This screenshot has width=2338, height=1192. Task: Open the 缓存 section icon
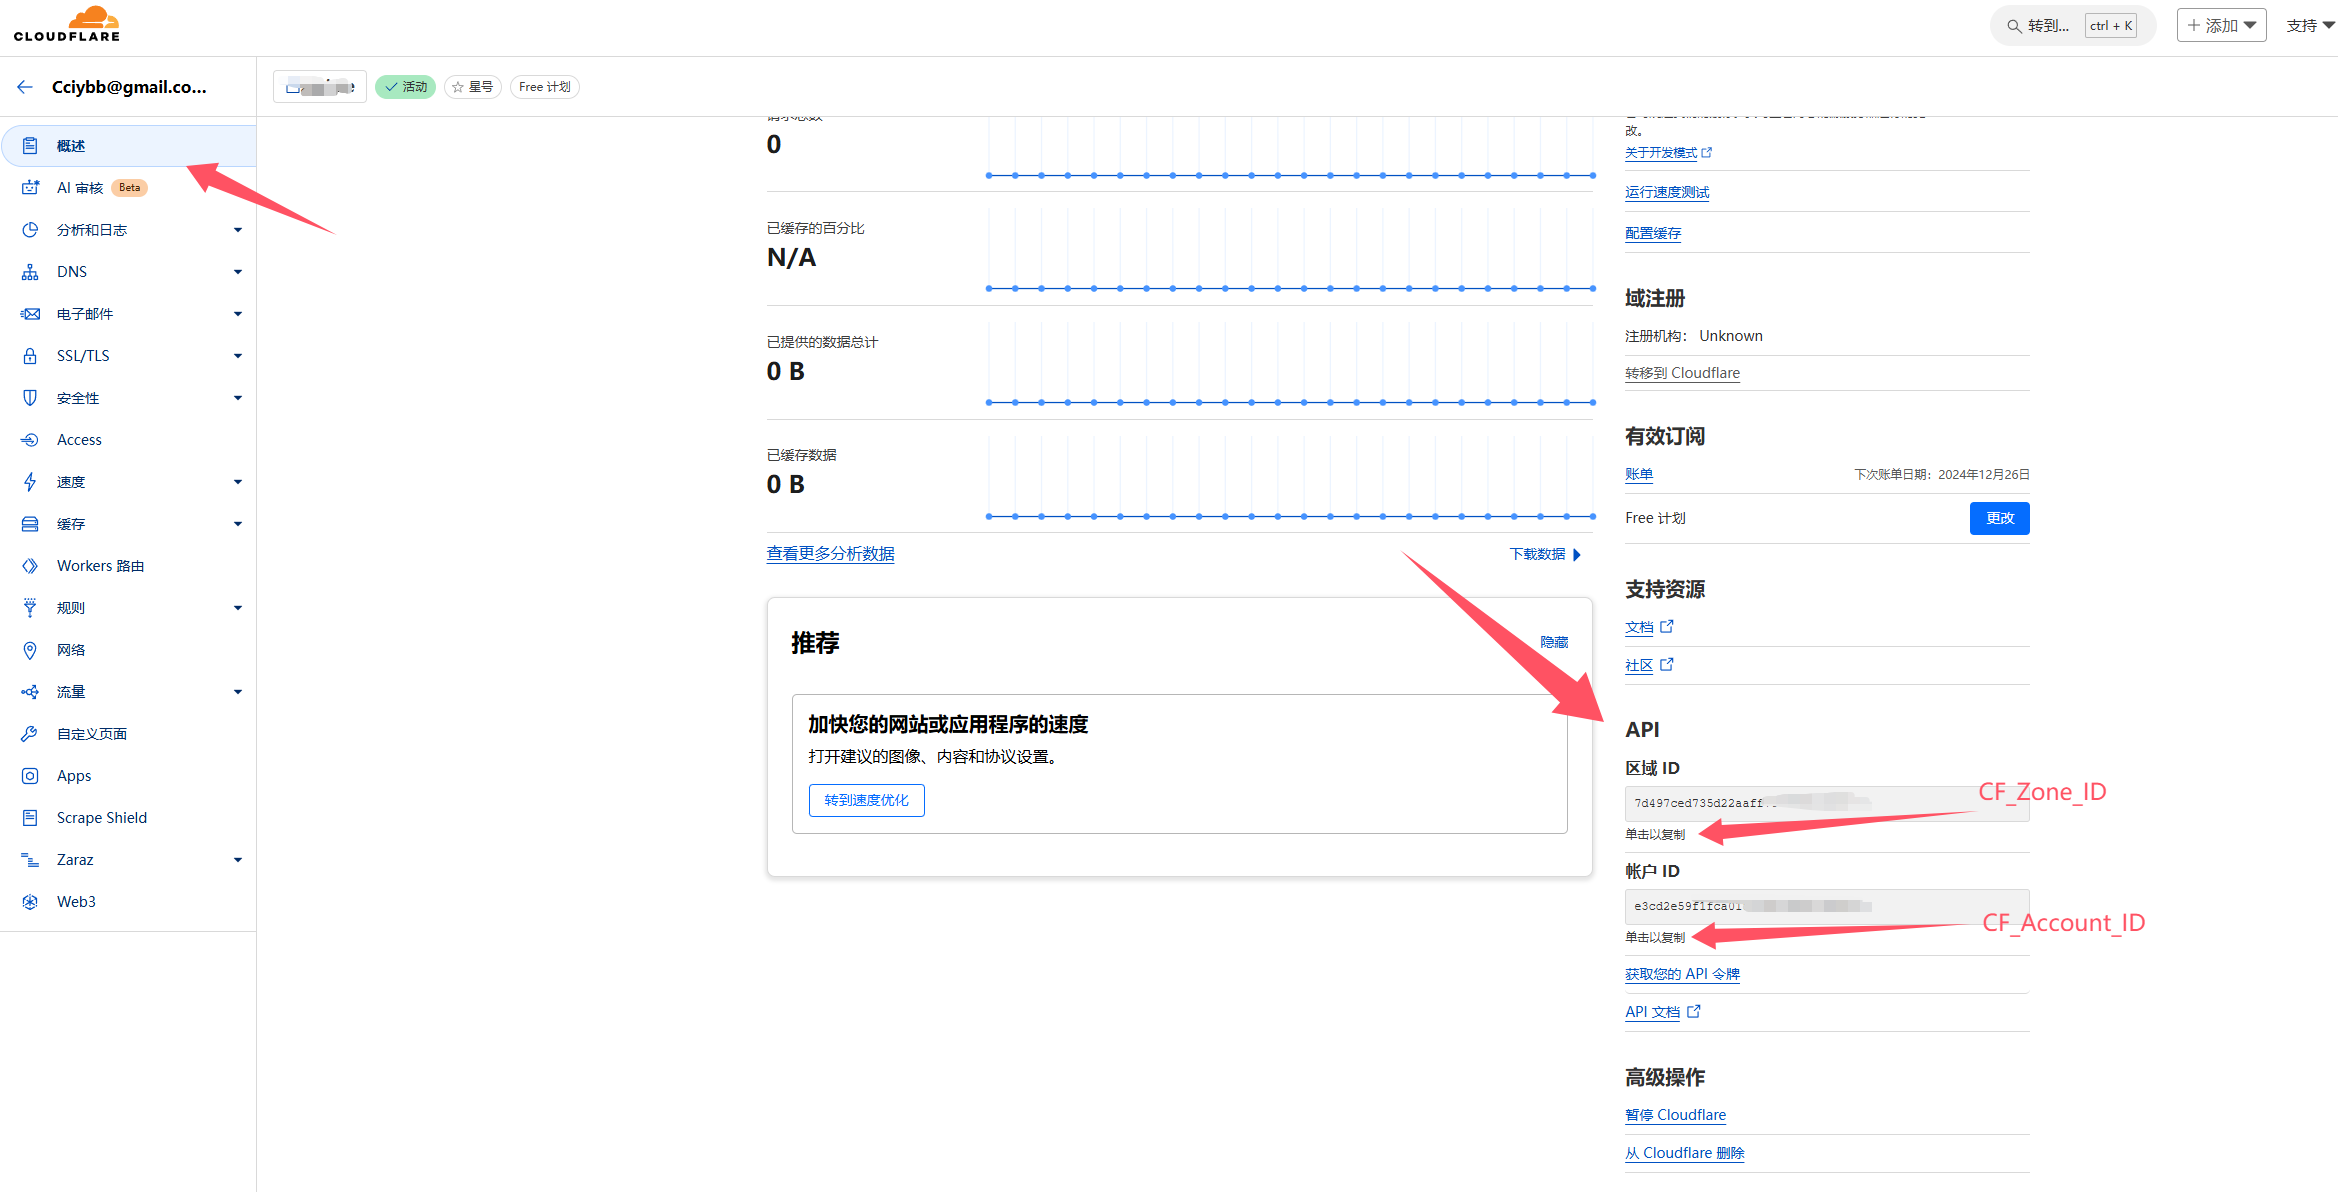click(x=30, y=523)
